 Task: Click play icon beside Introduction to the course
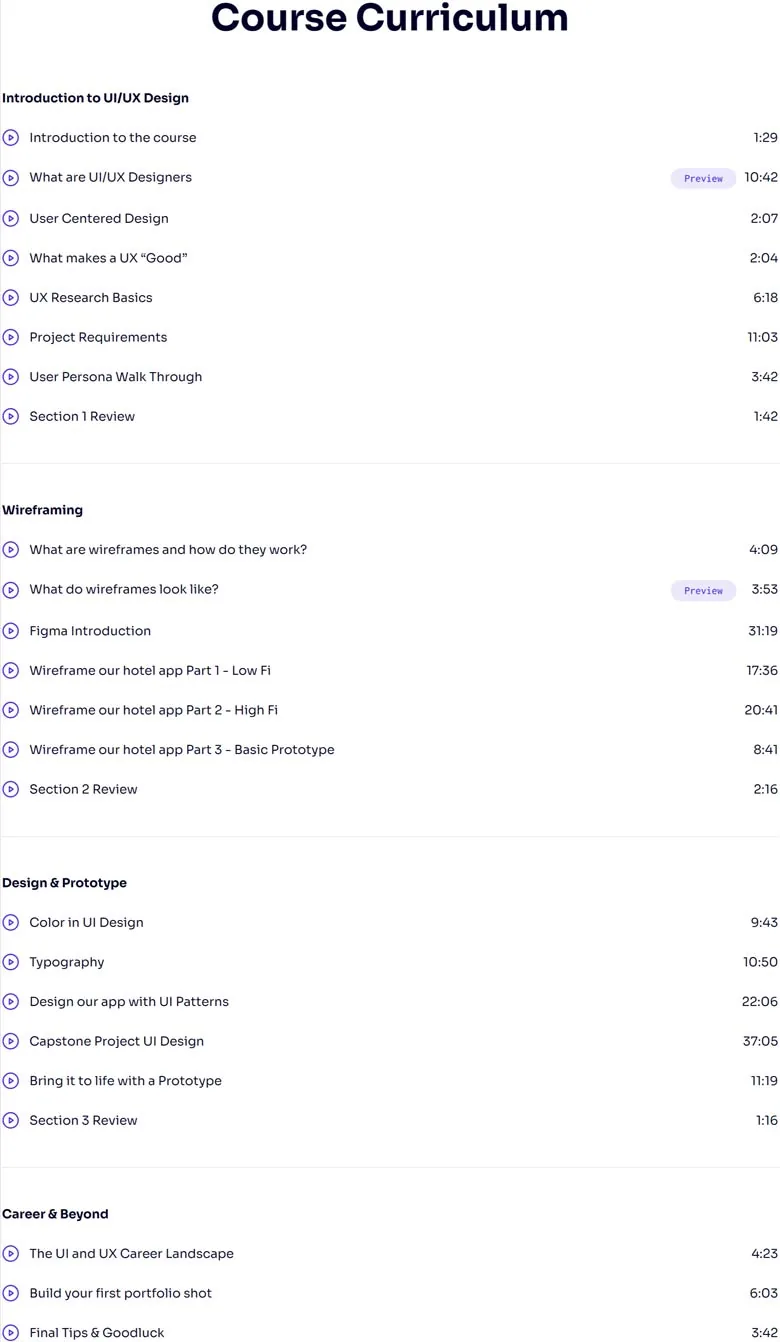coord(11,138)
